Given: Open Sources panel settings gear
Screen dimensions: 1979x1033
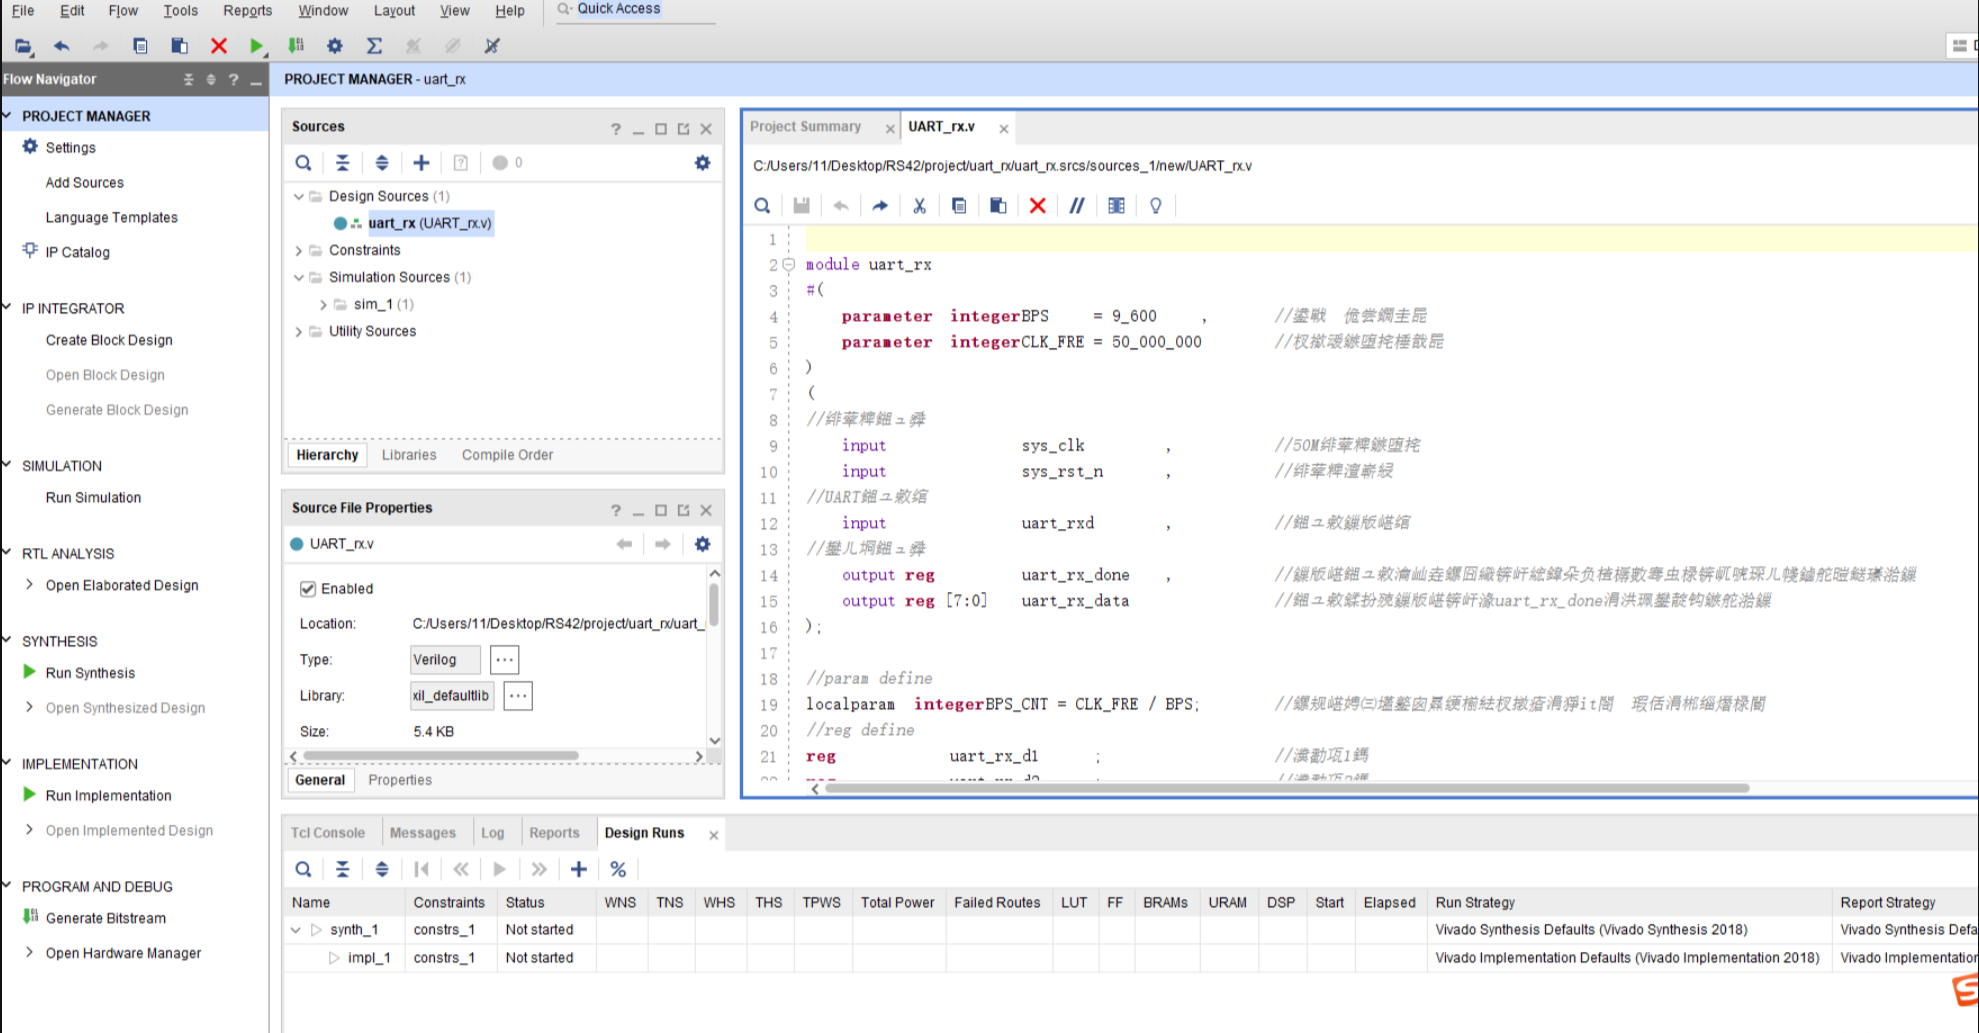Looking at the screenshot, I should 703,163.
